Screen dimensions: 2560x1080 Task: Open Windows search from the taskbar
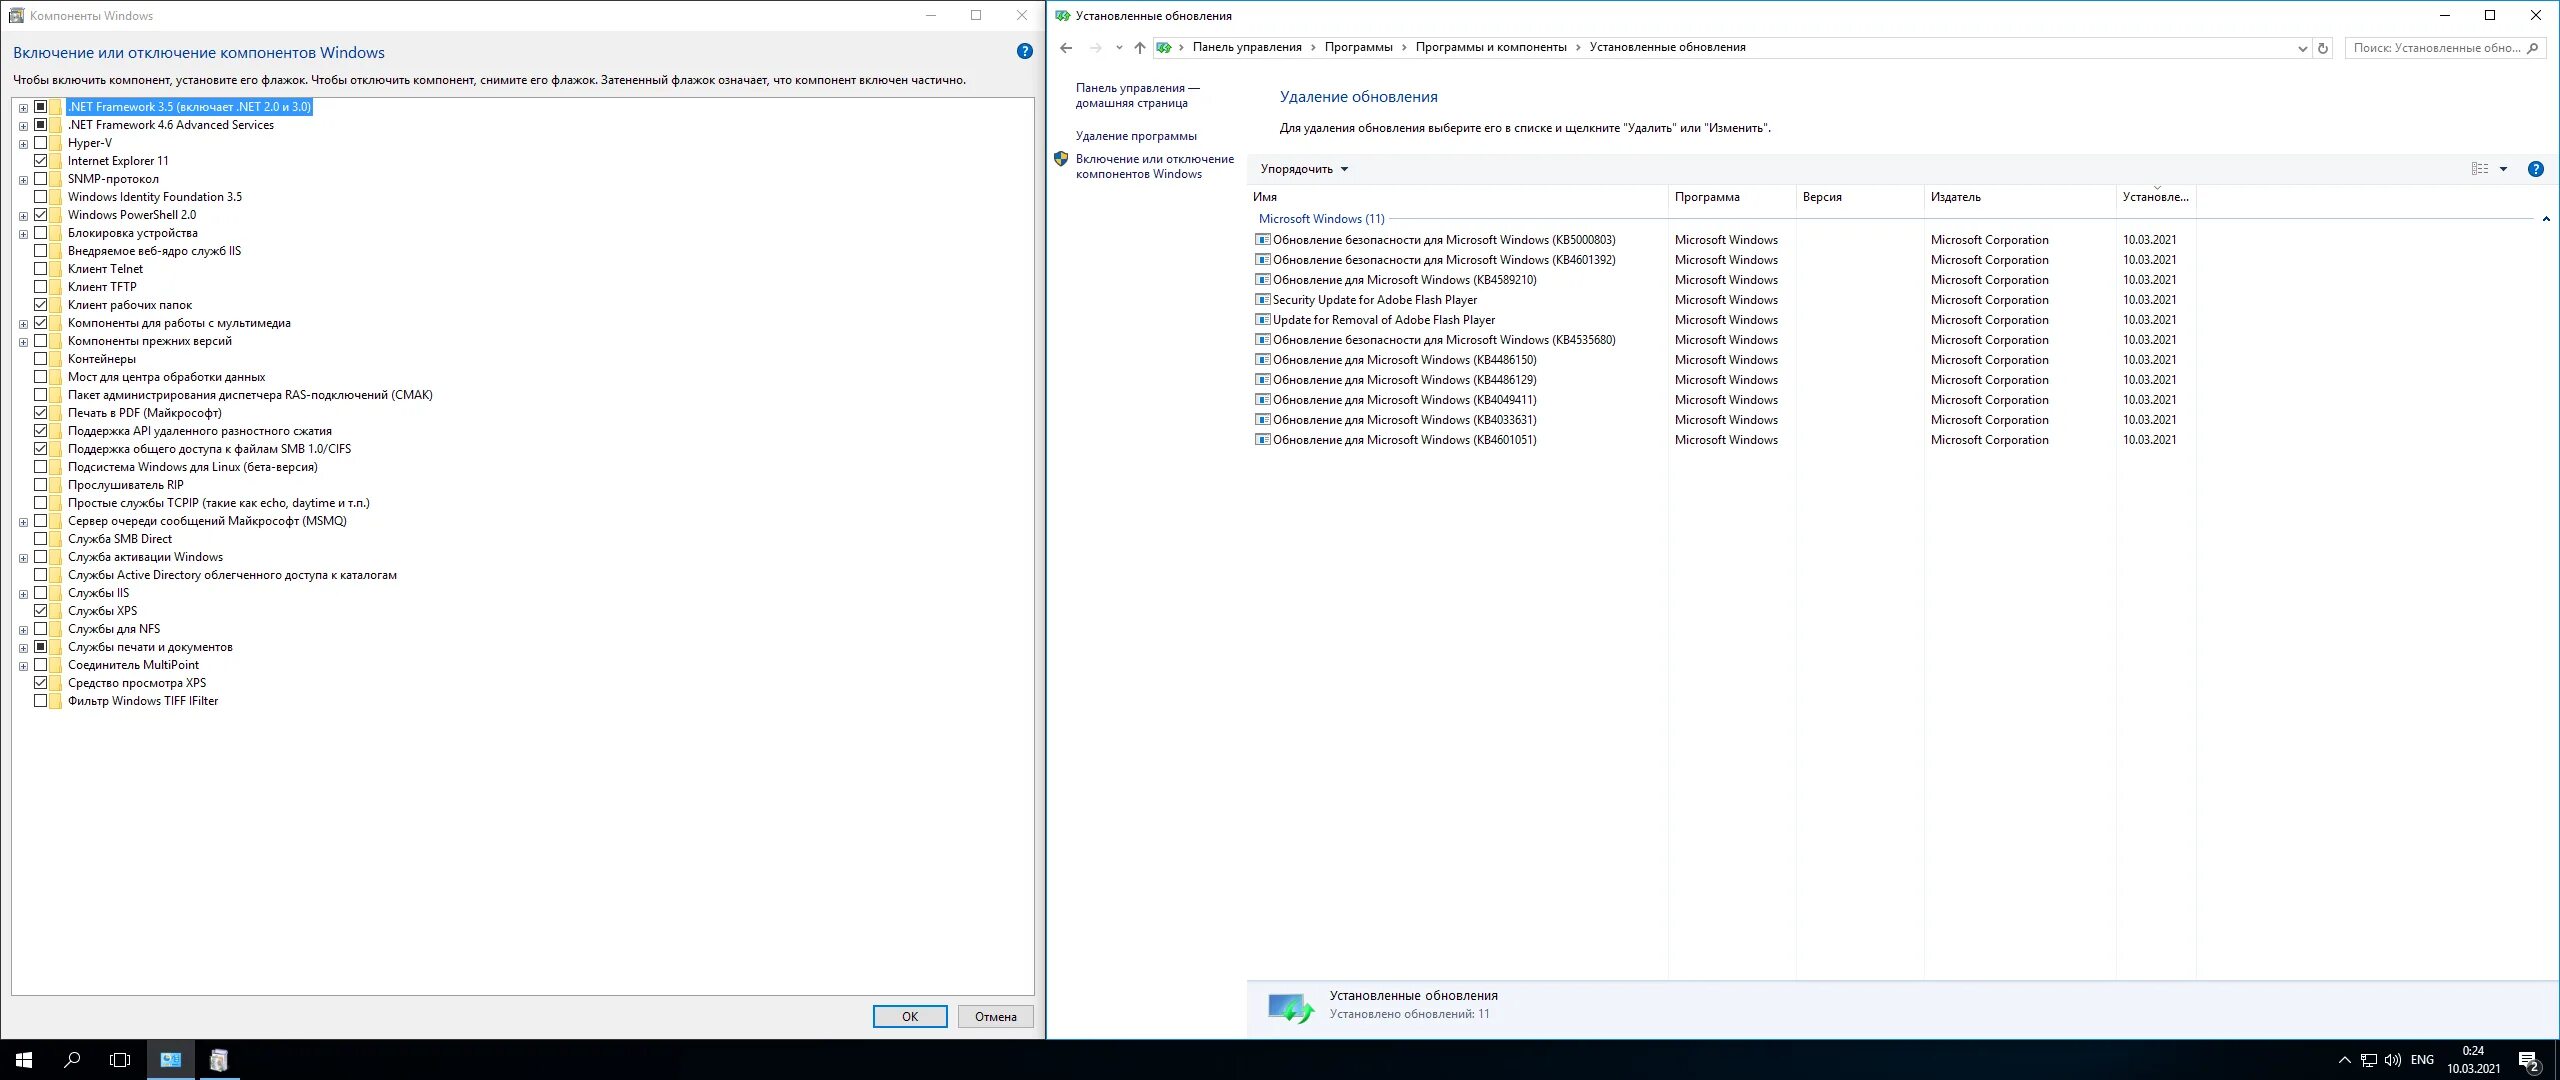point(72,1060)
